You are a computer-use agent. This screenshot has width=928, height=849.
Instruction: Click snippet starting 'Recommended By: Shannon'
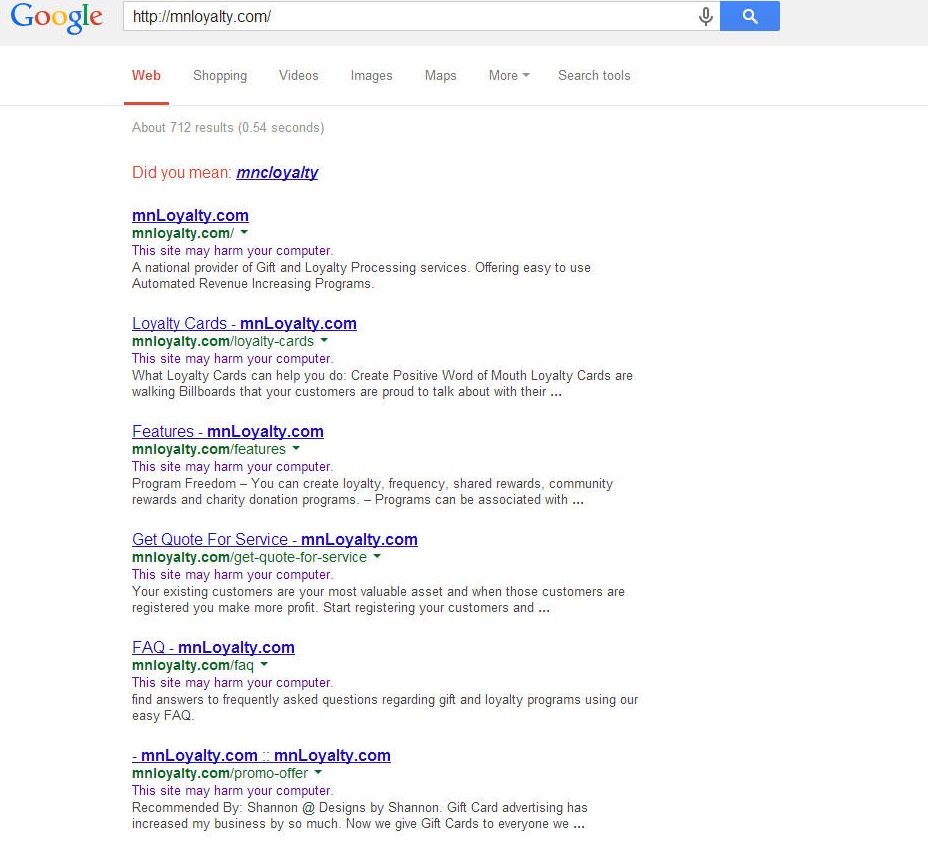click(x=360, y=816)
